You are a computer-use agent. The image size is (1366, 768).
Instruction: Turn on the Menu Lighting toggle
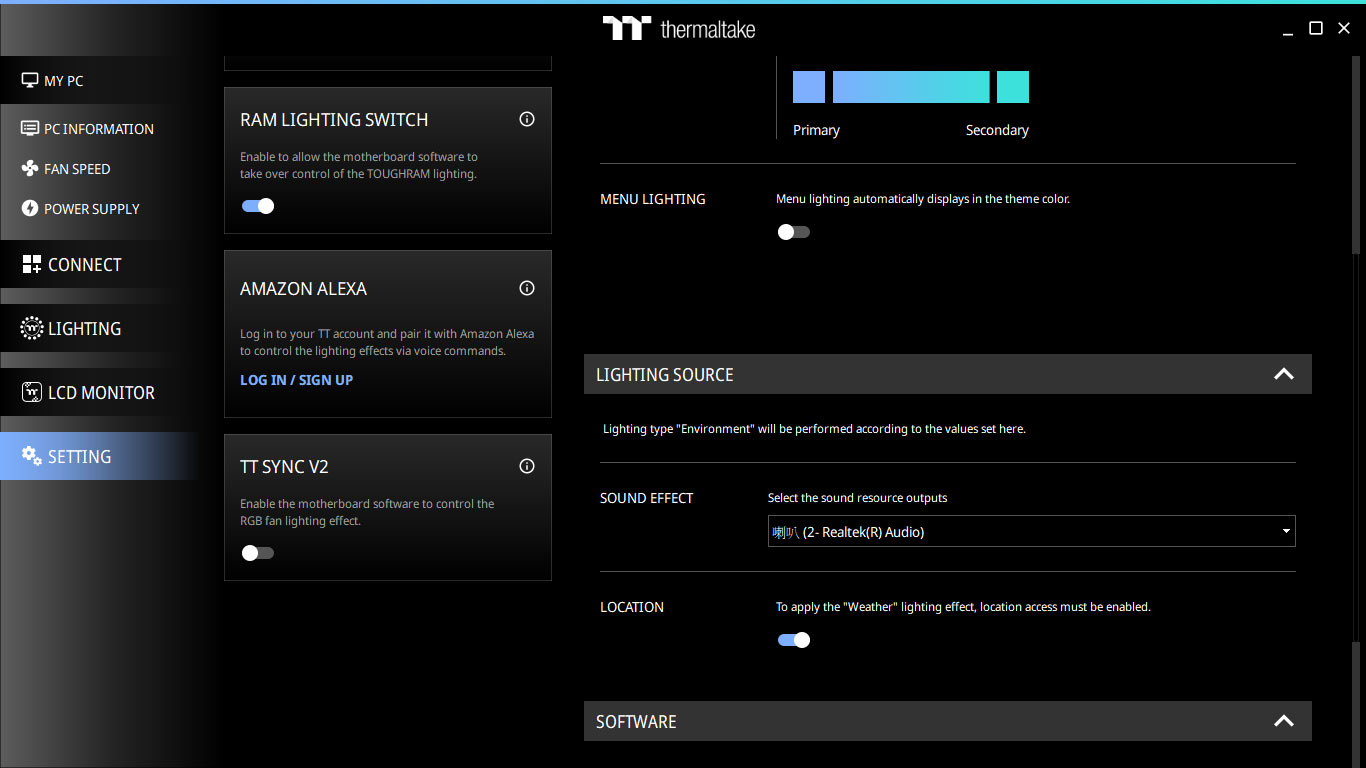794,232
